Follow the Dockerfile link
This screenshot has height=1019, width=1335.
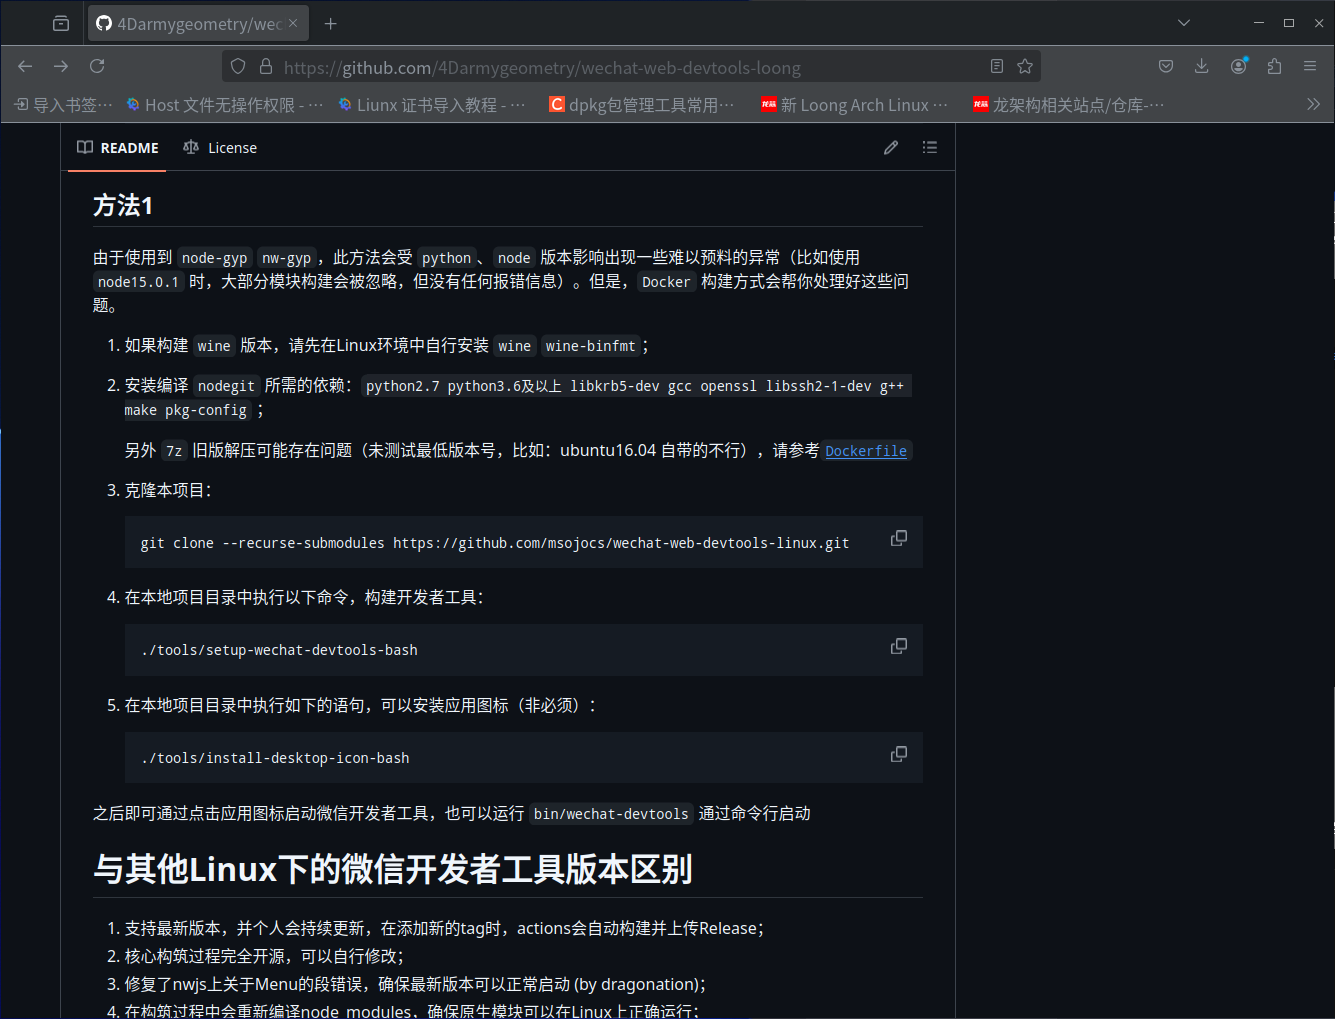point(866,451)
